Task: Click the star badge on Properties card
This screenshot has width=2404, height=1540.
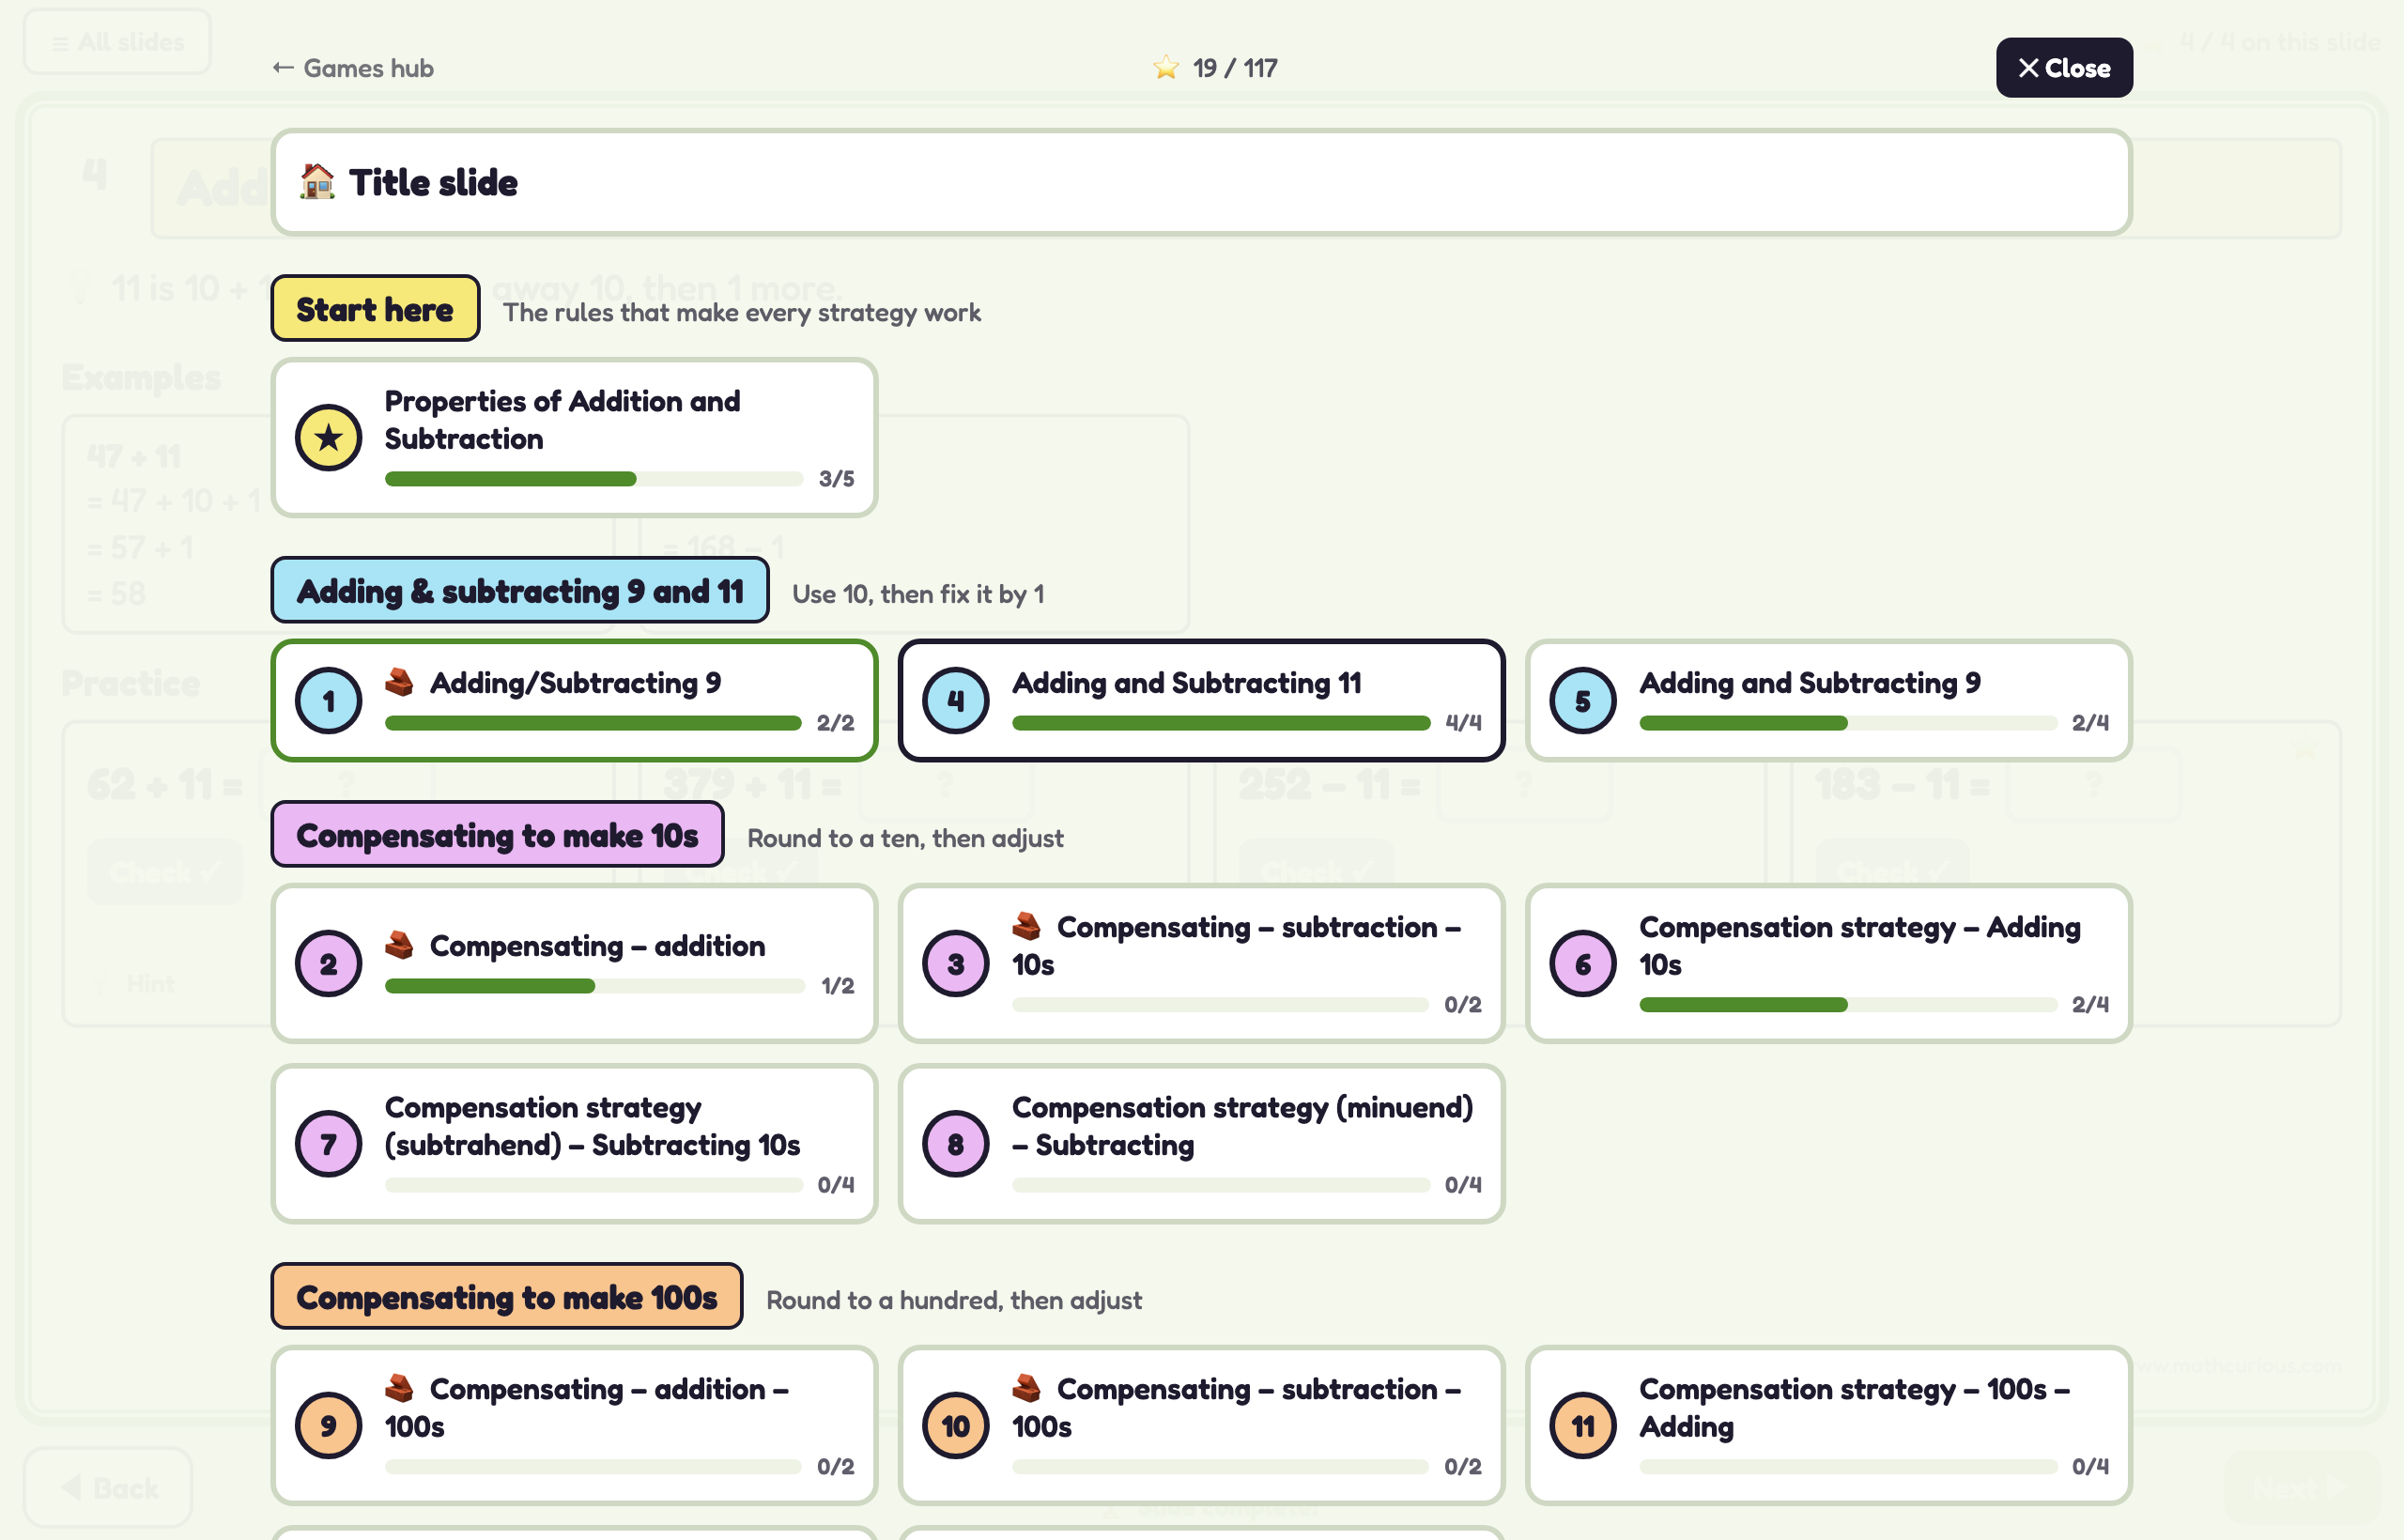Action: tap(328, 438)
